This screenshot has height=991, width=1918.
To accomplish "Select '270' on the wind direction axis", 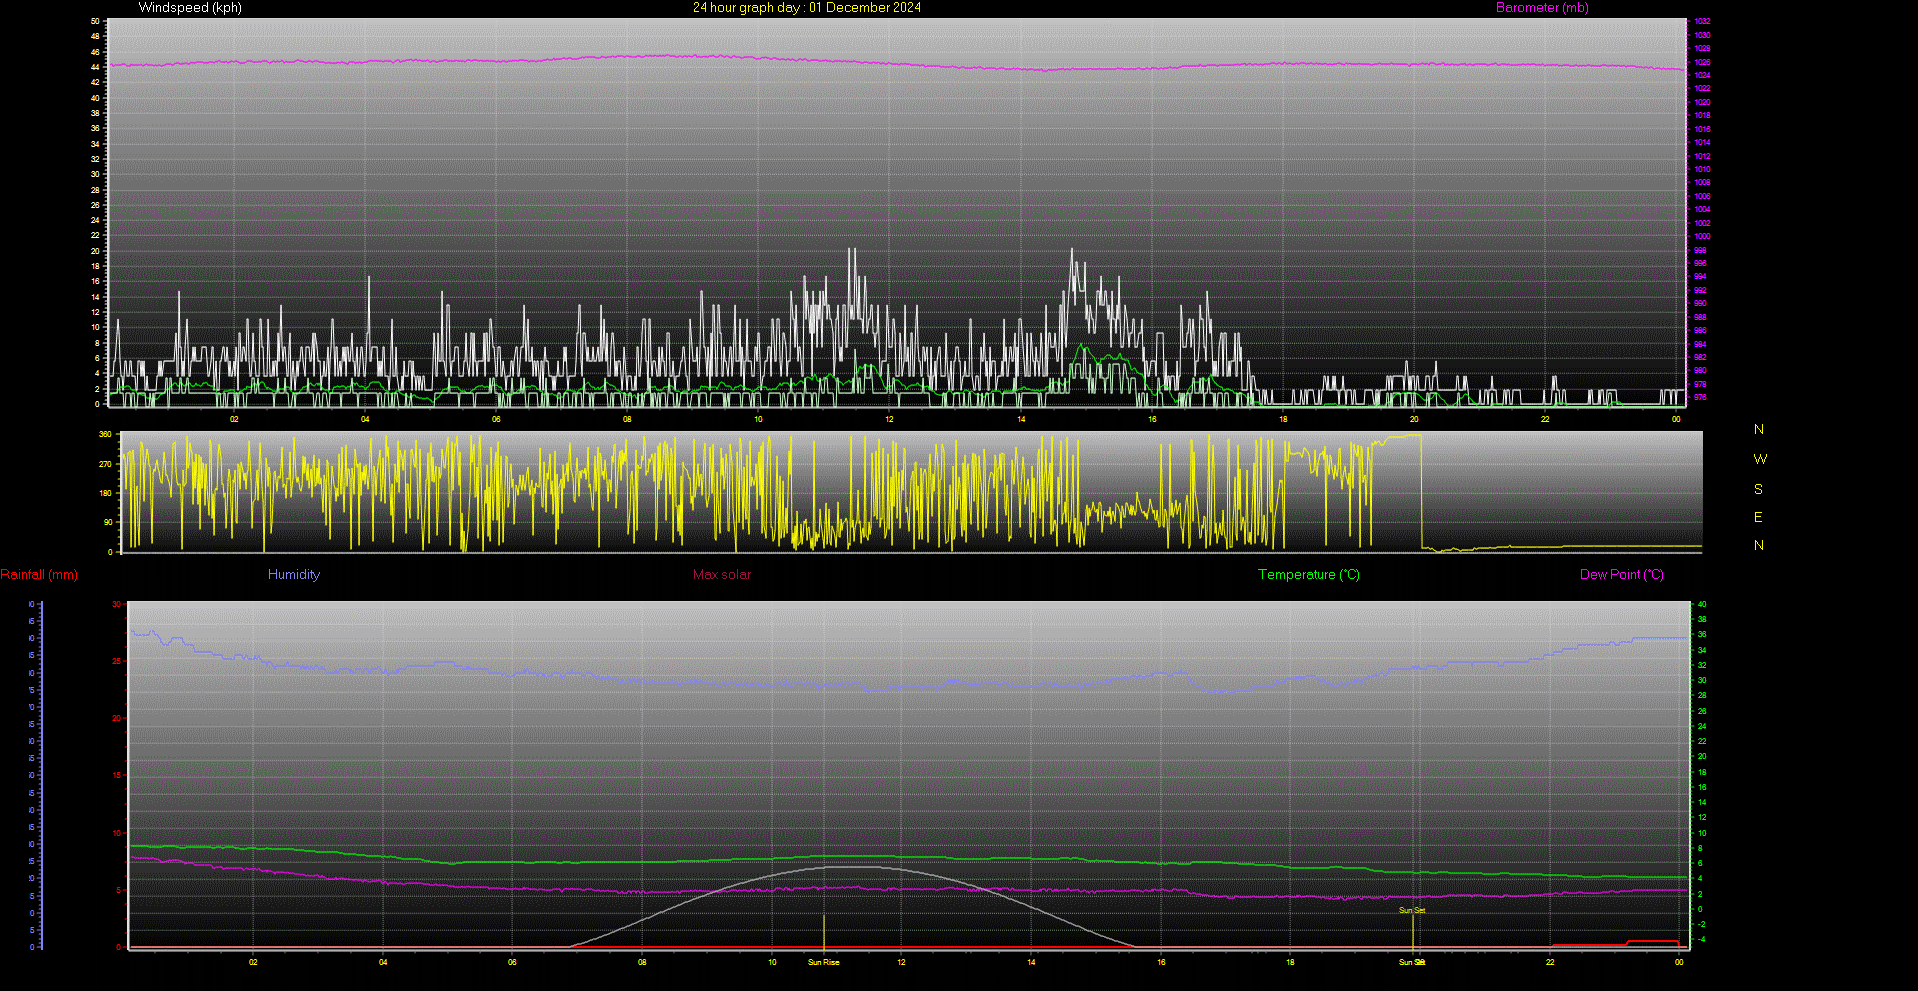I will [x=105, y=464].
